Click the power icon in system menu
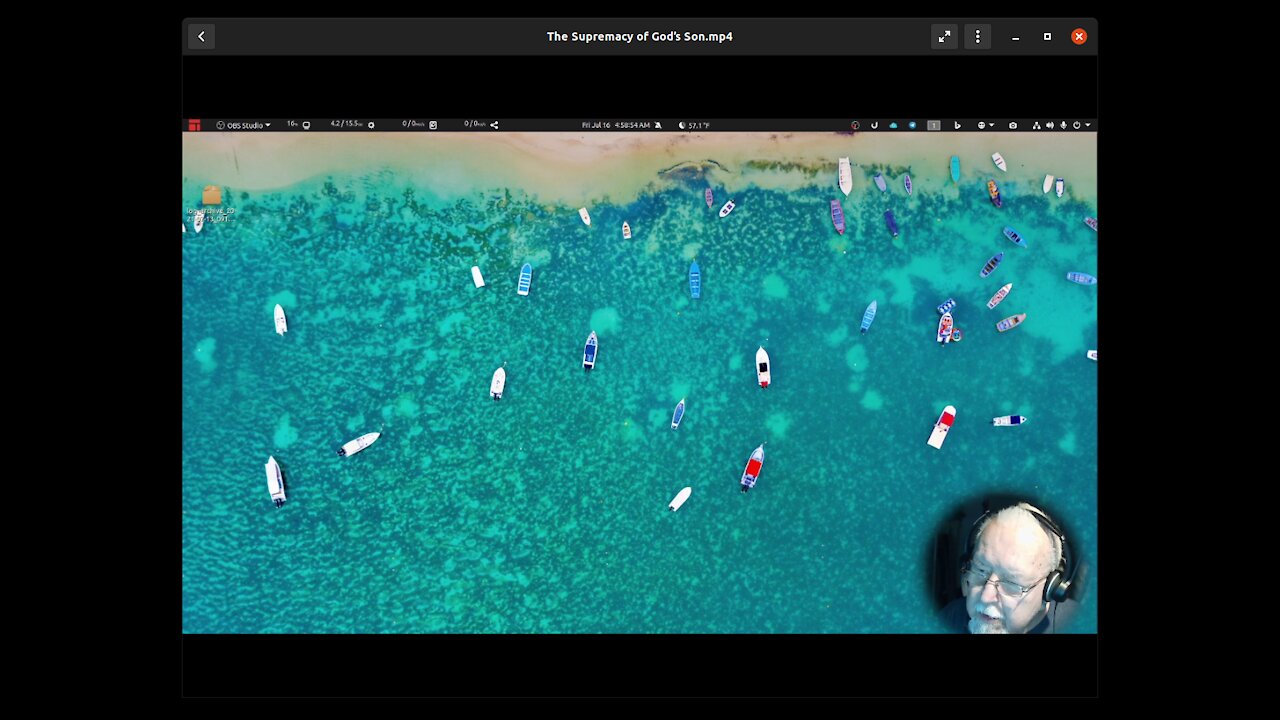The width and height of the screenshot is (1280, 720). click(x=1076, y=125)
